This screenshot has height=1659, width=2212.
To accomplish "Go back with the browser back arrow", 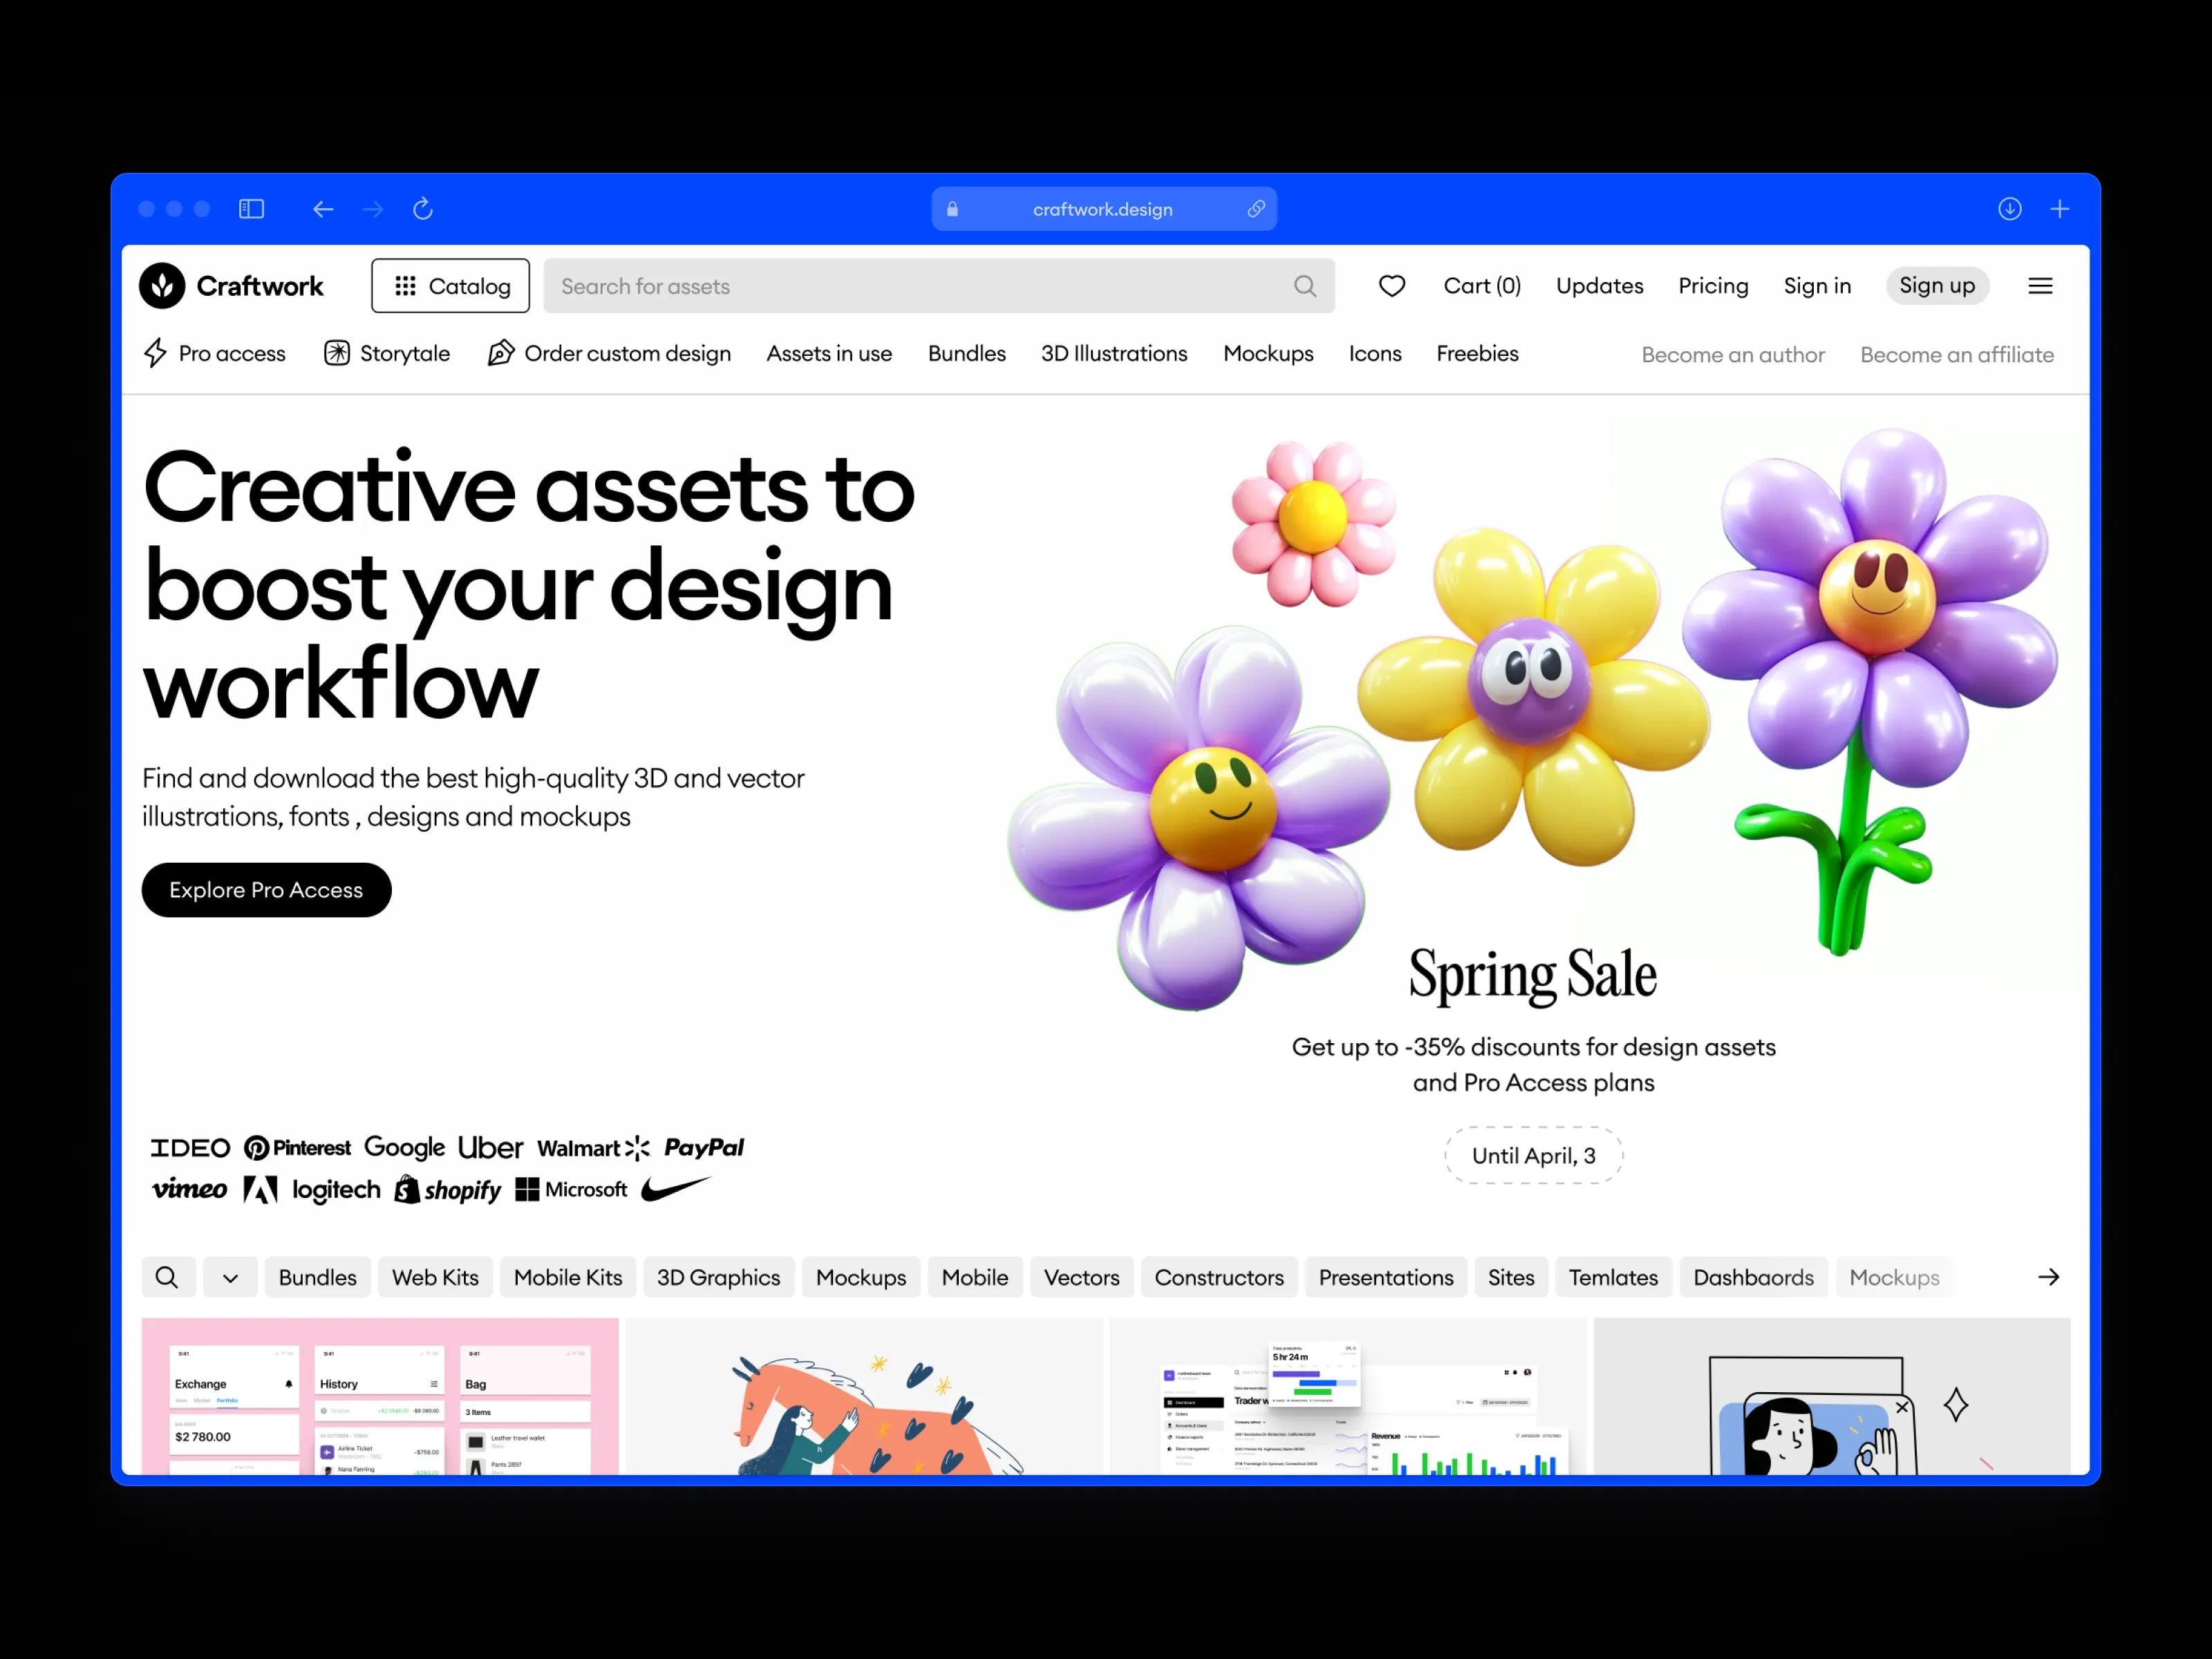I will (322, 209).
